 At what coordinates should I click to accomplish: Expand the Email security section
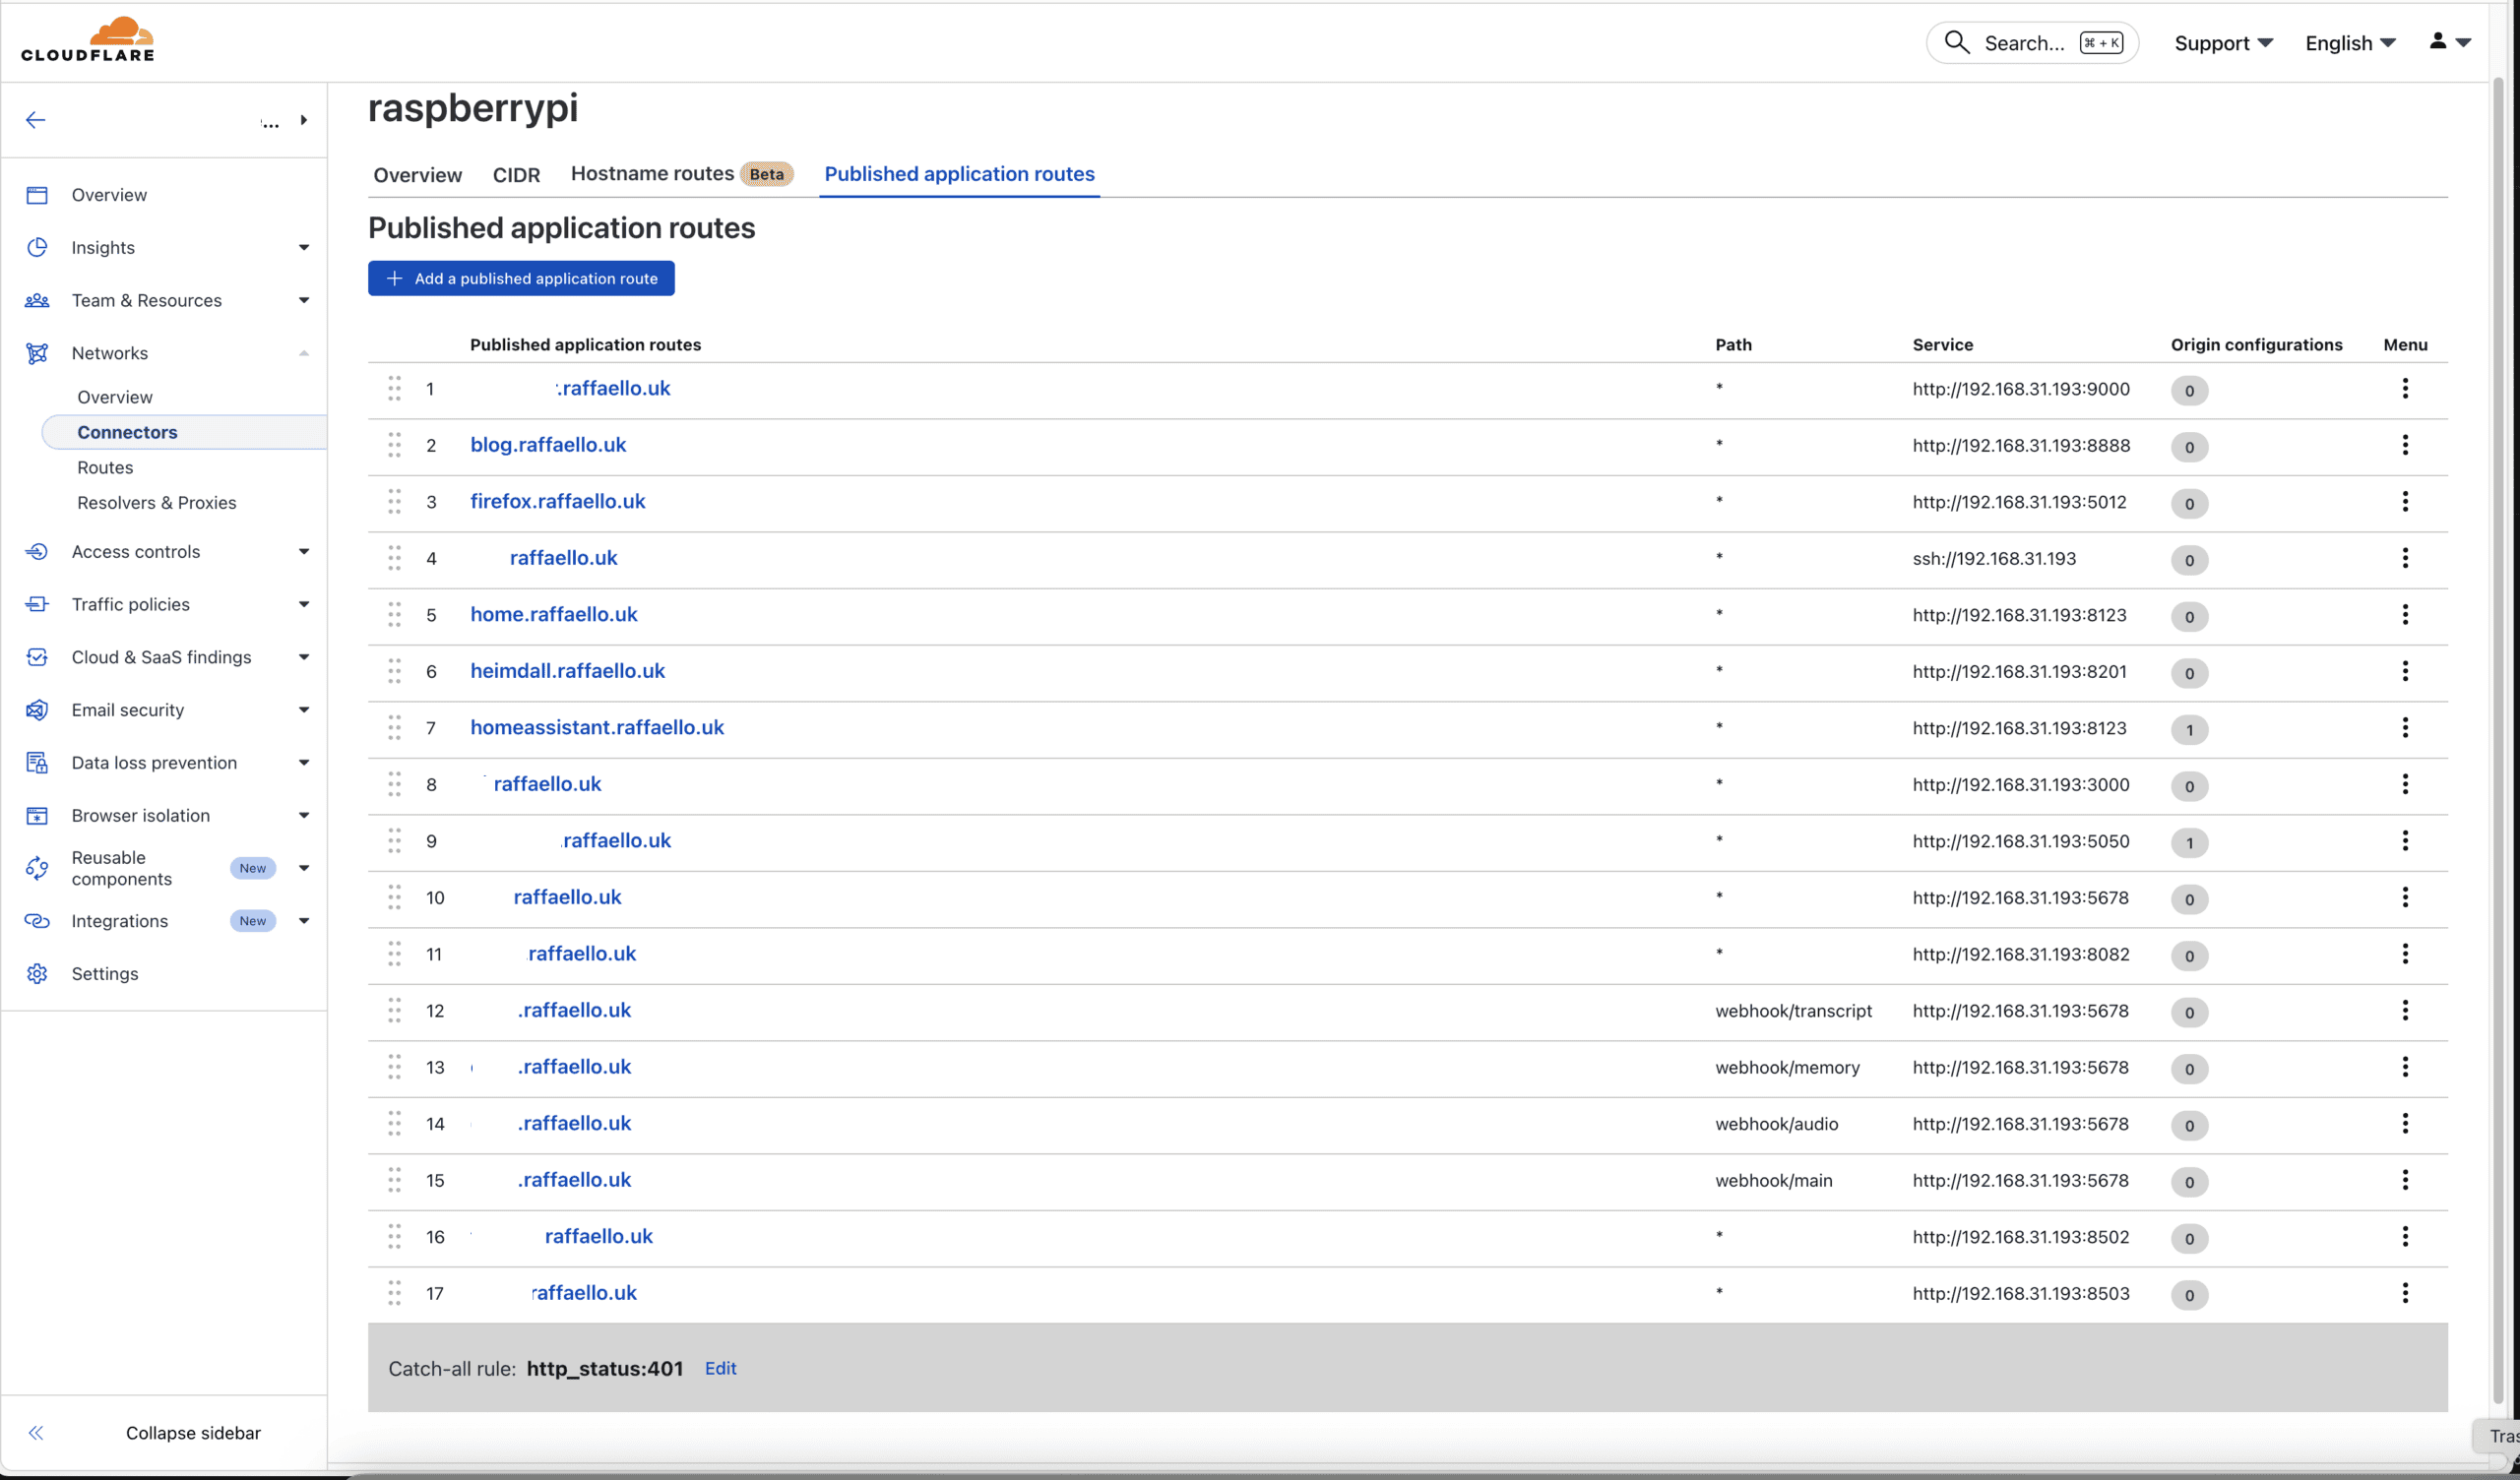click(303, 710)
